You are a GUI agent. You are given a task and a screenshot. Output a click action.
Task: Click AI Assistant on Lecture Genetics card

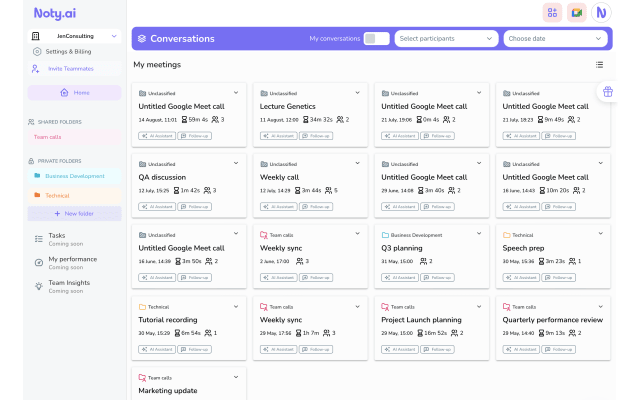point(279,136)
